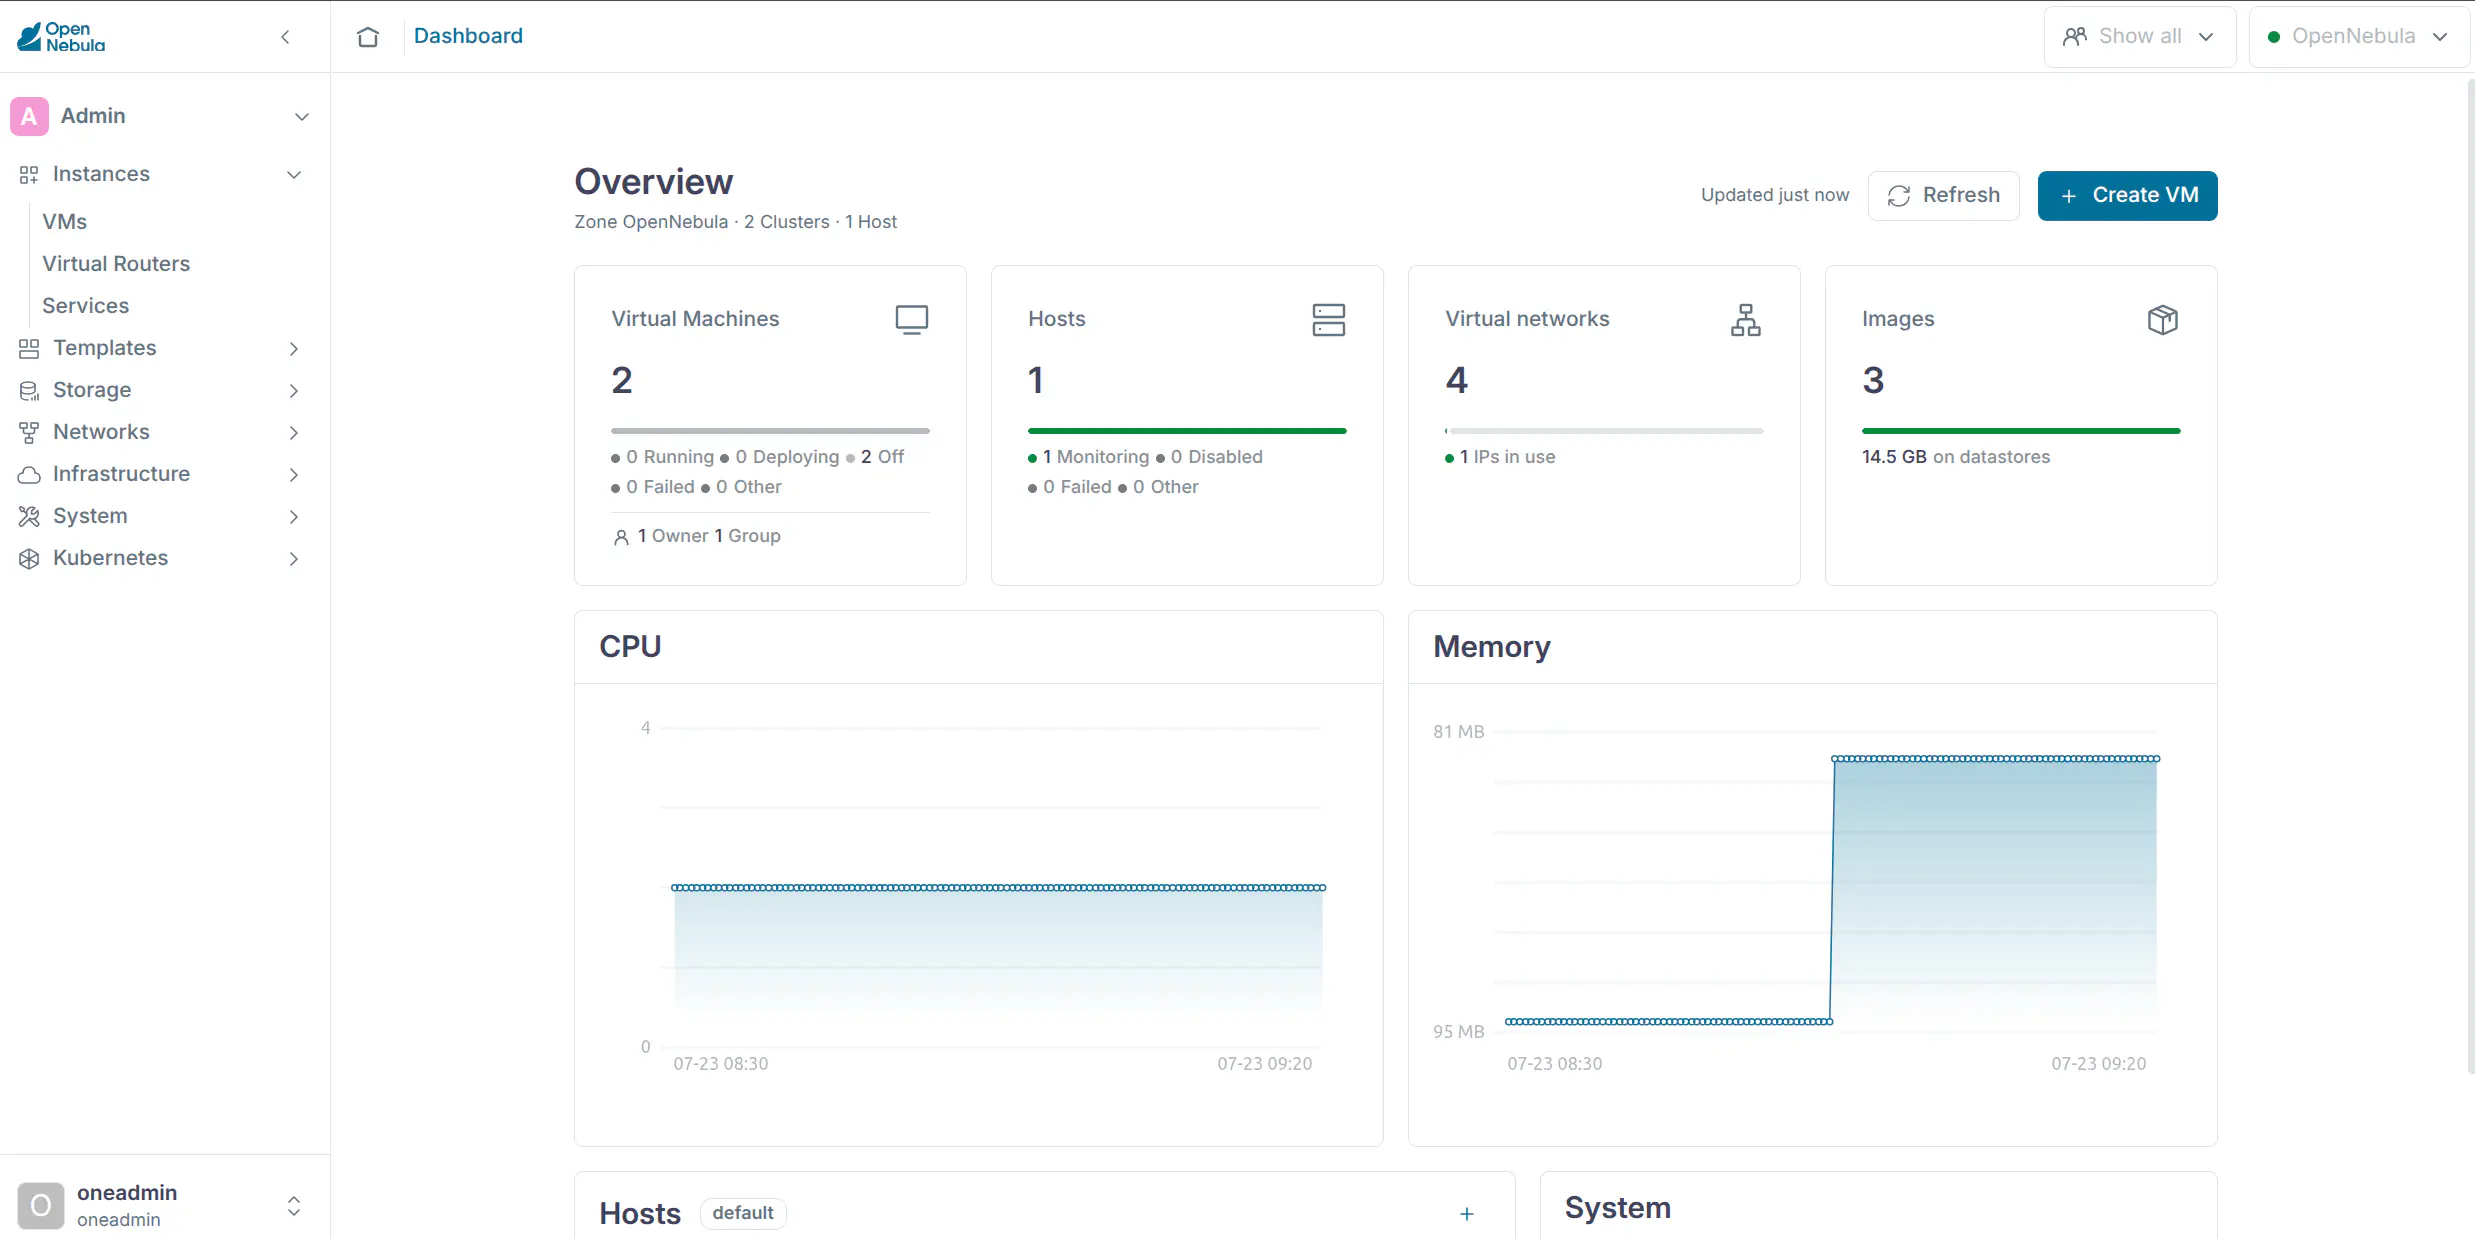The height and width of the screenshot is (1239, 2475).
Task: Collapse the Instances section chevron
Action: click(294, 175)
